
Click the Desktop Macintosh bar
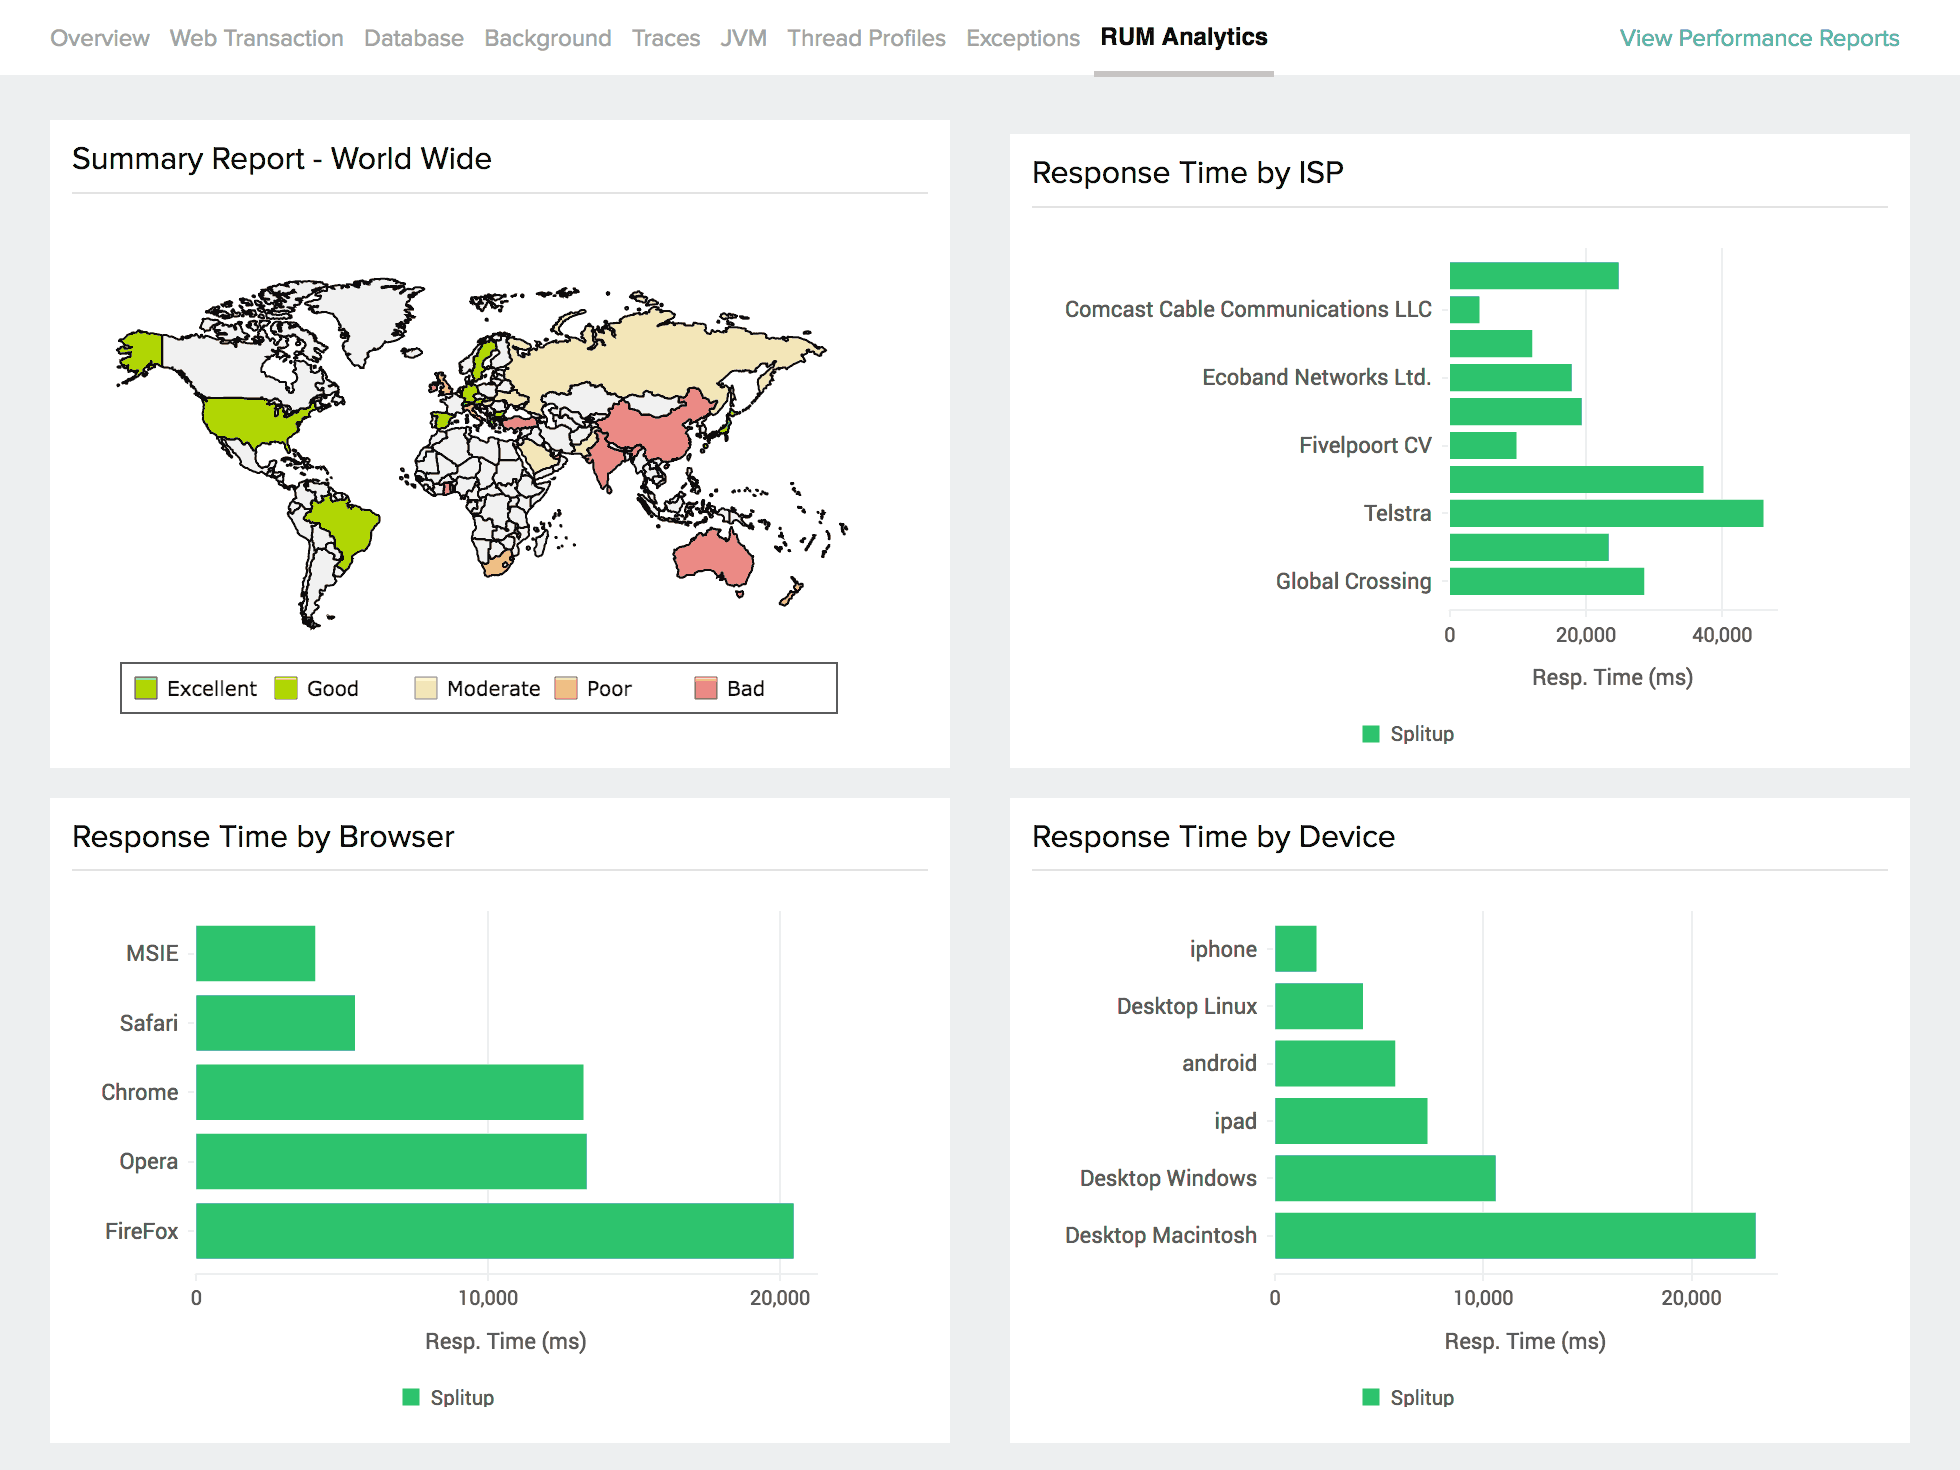click(1514, 1236)
